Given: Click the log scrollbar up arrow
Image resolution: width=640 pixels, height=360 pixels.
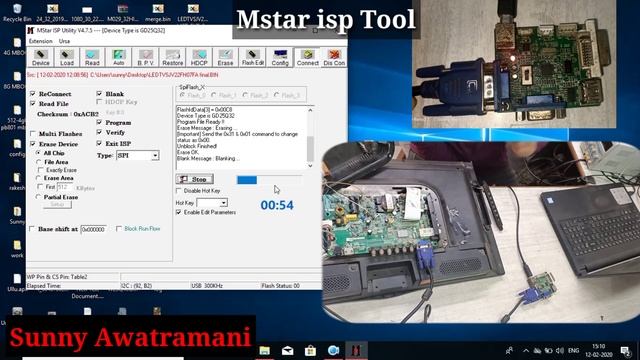Looking at the screenshot, I should (310, 110).
